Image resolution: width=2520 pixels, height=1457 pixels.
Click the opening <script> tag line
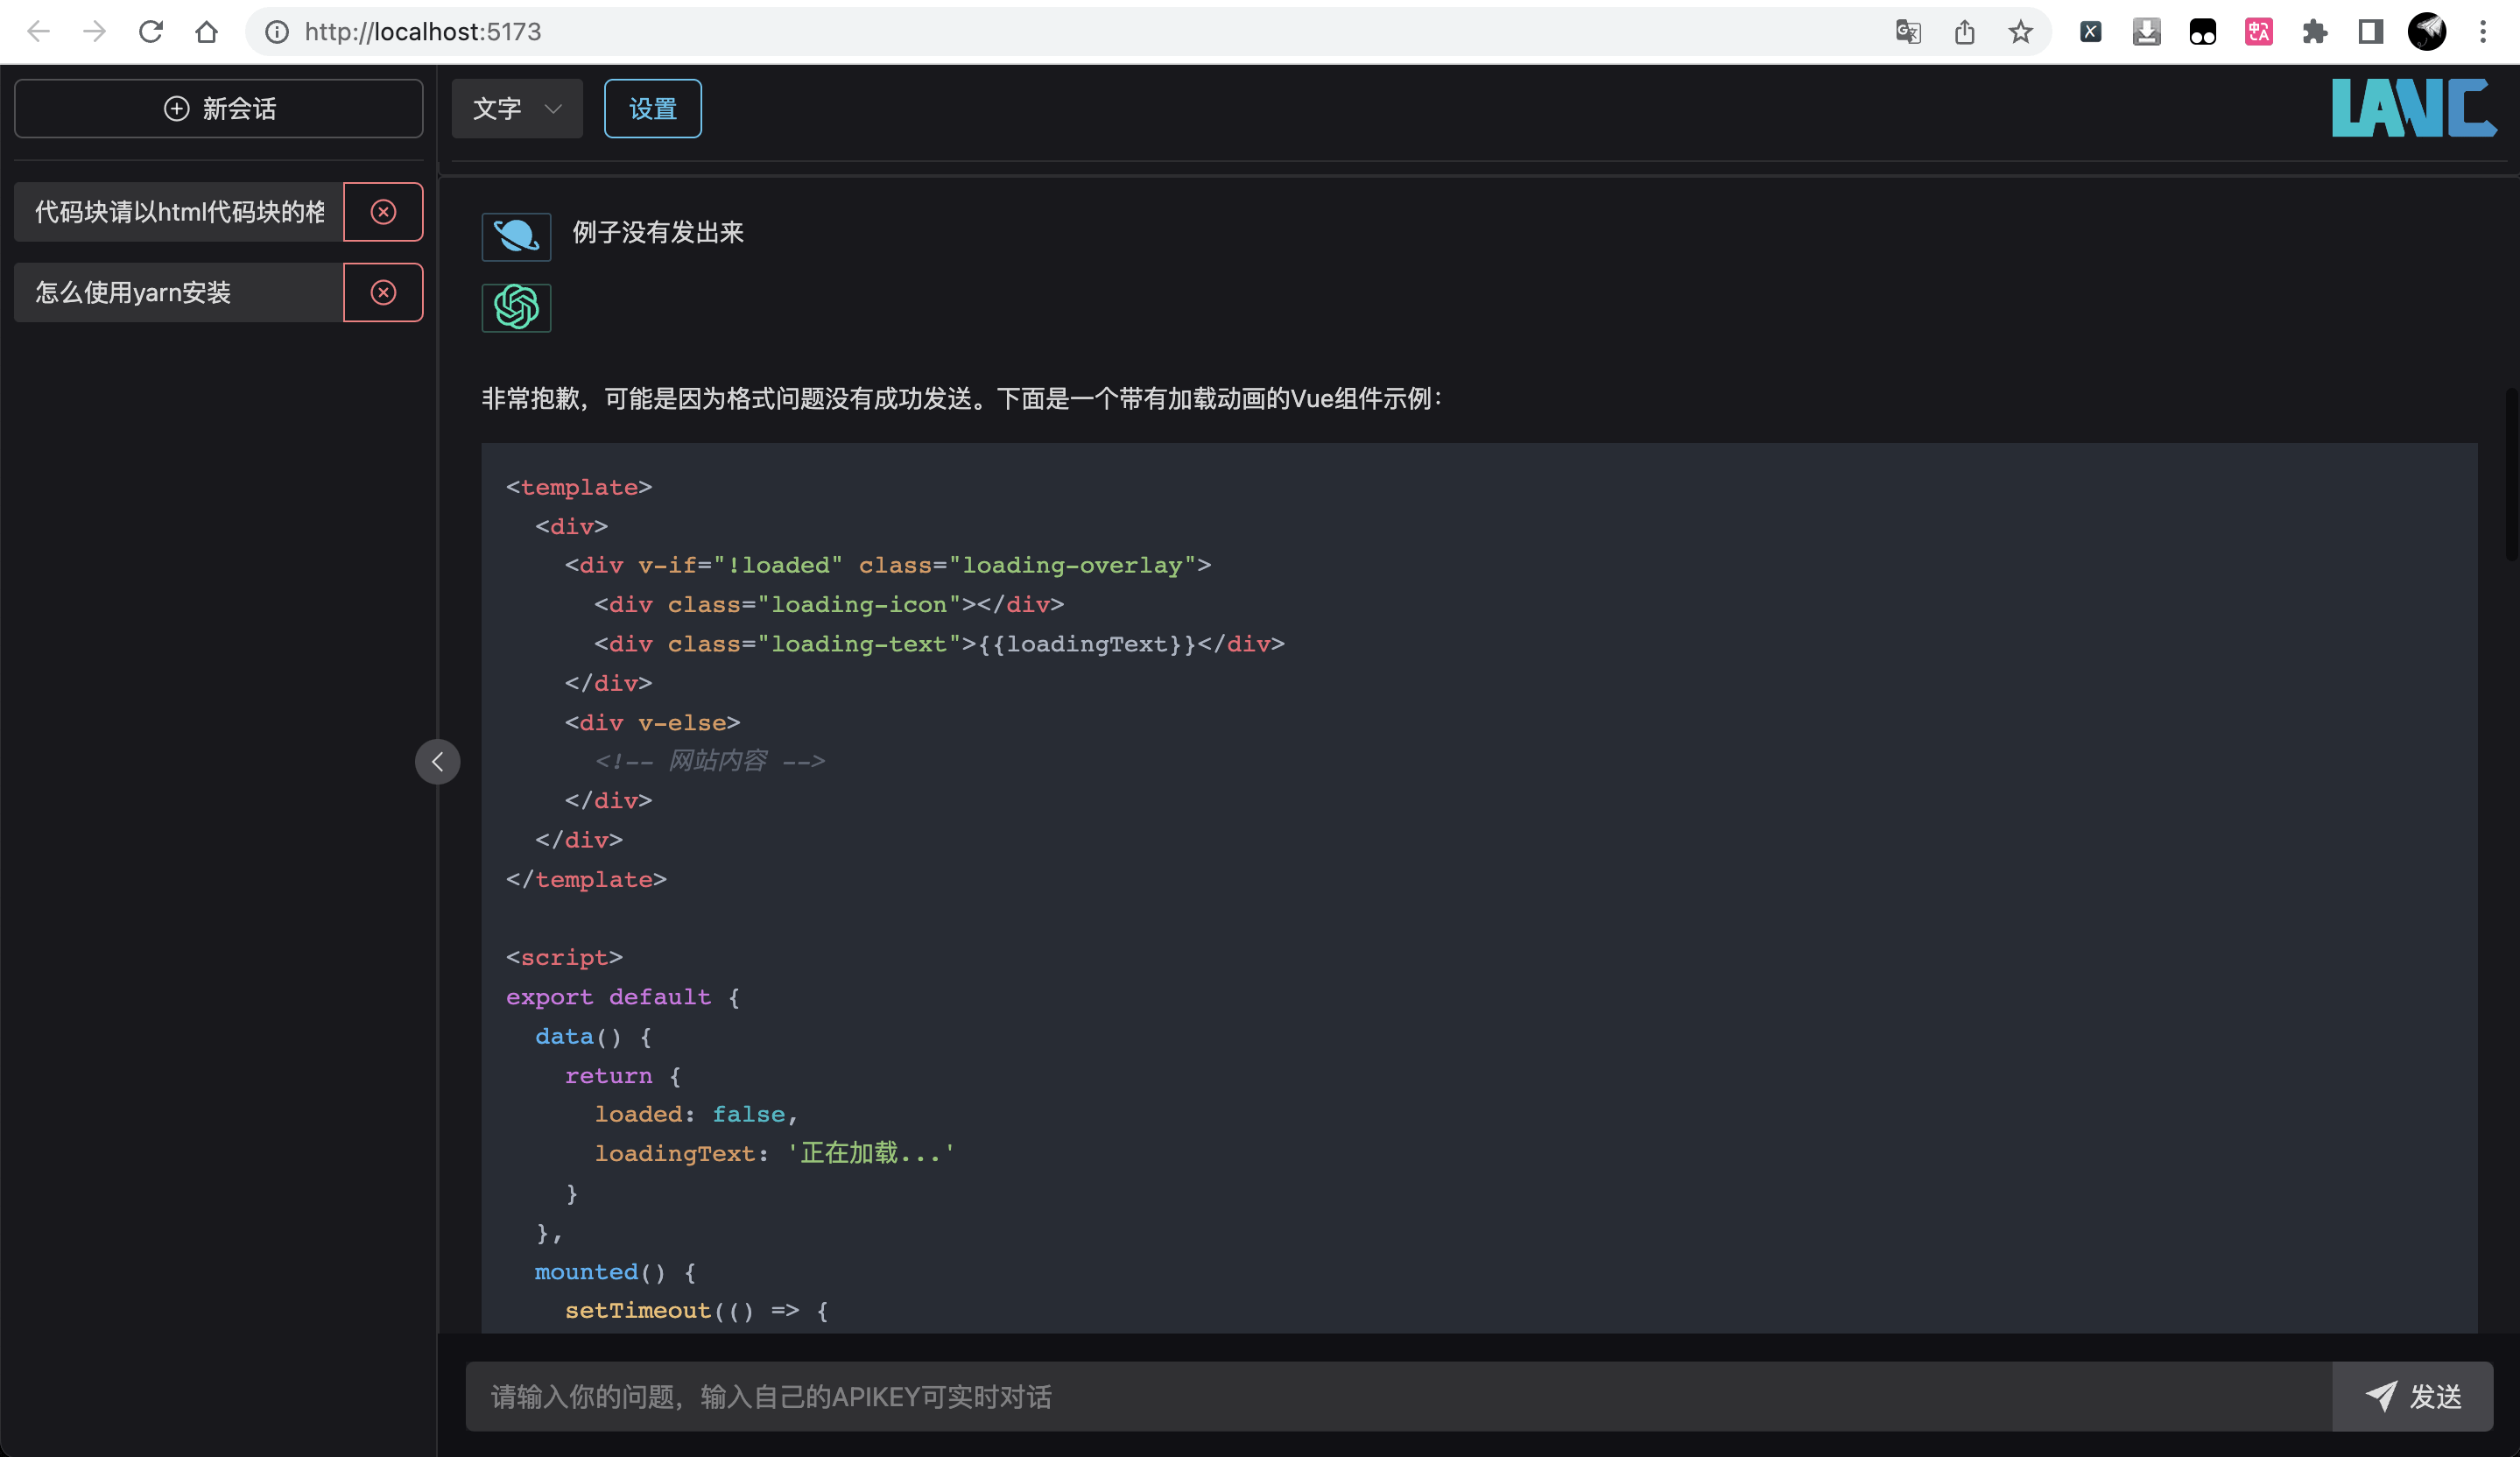click(x=564, y=958)
